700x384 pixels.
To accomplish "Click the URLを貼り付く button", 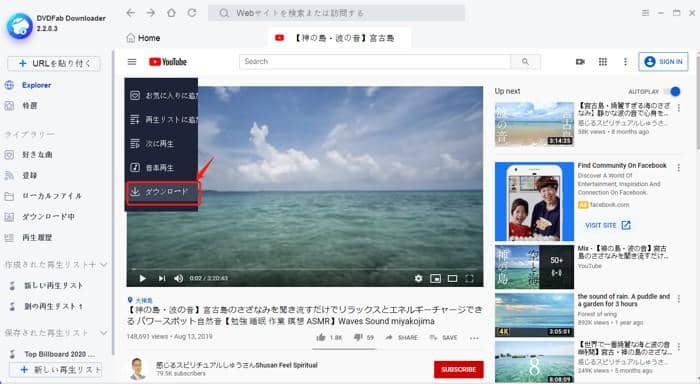I will 54,64.
